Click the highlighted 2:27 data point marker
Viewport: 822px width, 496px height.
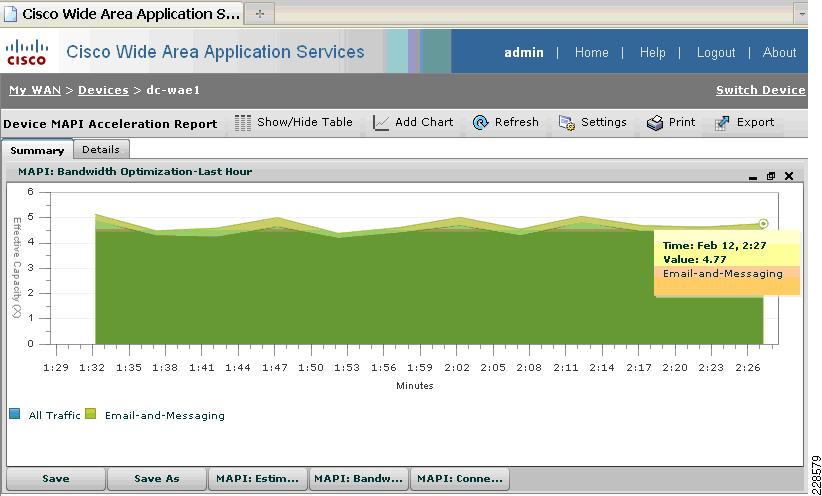(763, 224)
